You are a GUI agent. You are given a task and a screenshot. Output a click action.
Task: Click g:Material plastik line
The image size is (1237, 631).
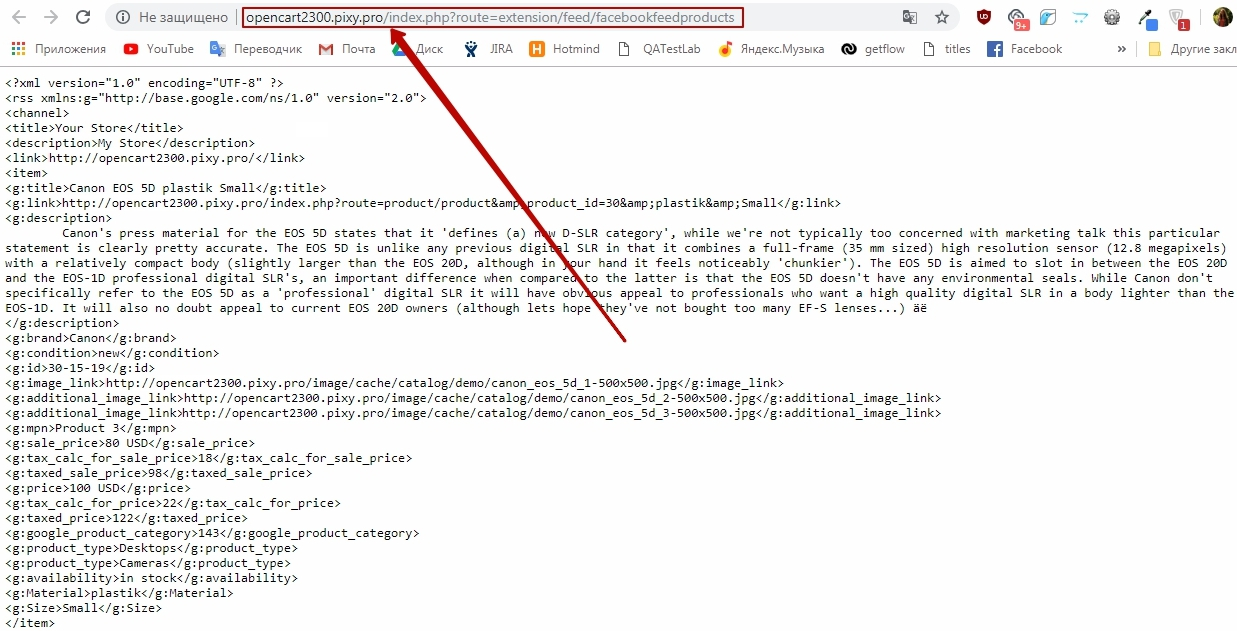[119, 594]
